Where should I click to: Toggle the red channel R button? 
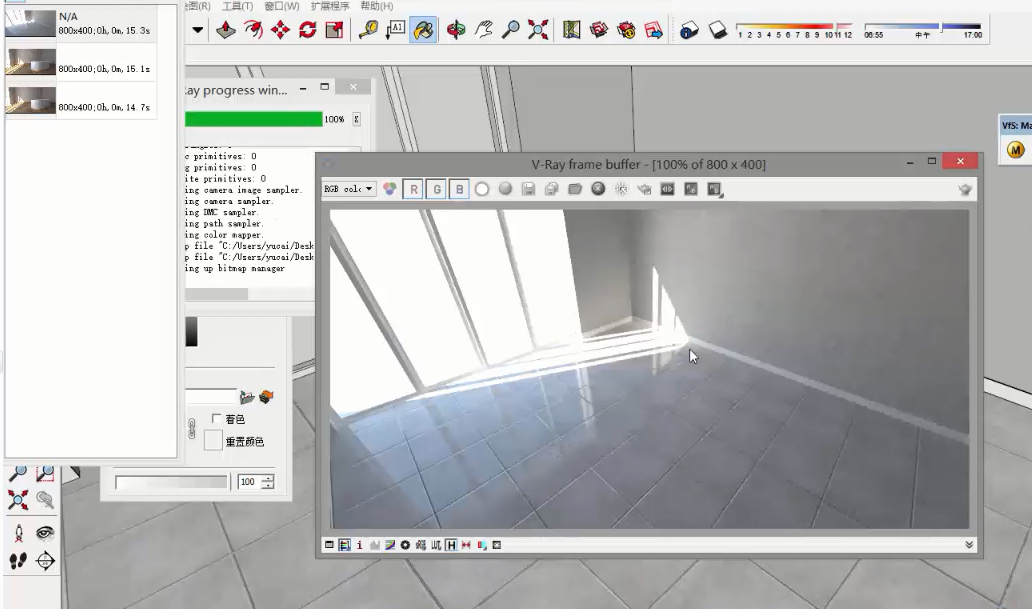[412, 189]
